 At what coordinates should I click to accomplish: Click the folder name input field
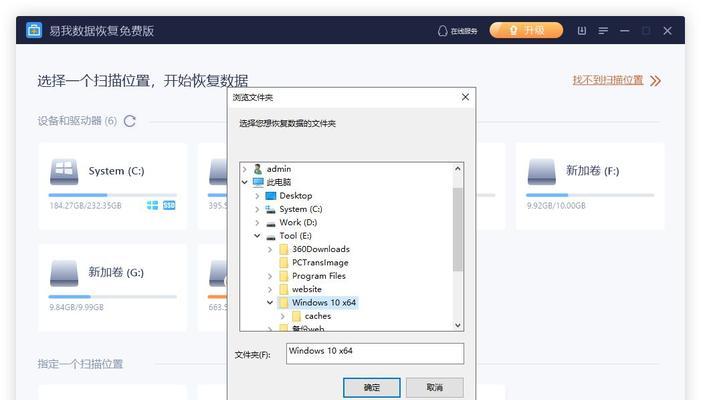click(375, 354)
